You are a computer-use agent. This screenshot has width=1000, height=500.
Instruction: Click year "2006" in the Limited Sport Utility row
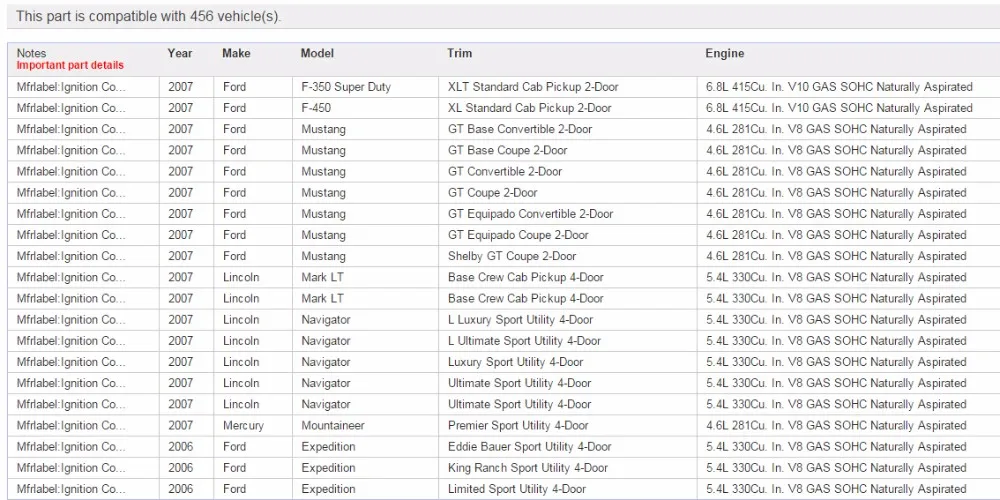[x=180, y=489]
